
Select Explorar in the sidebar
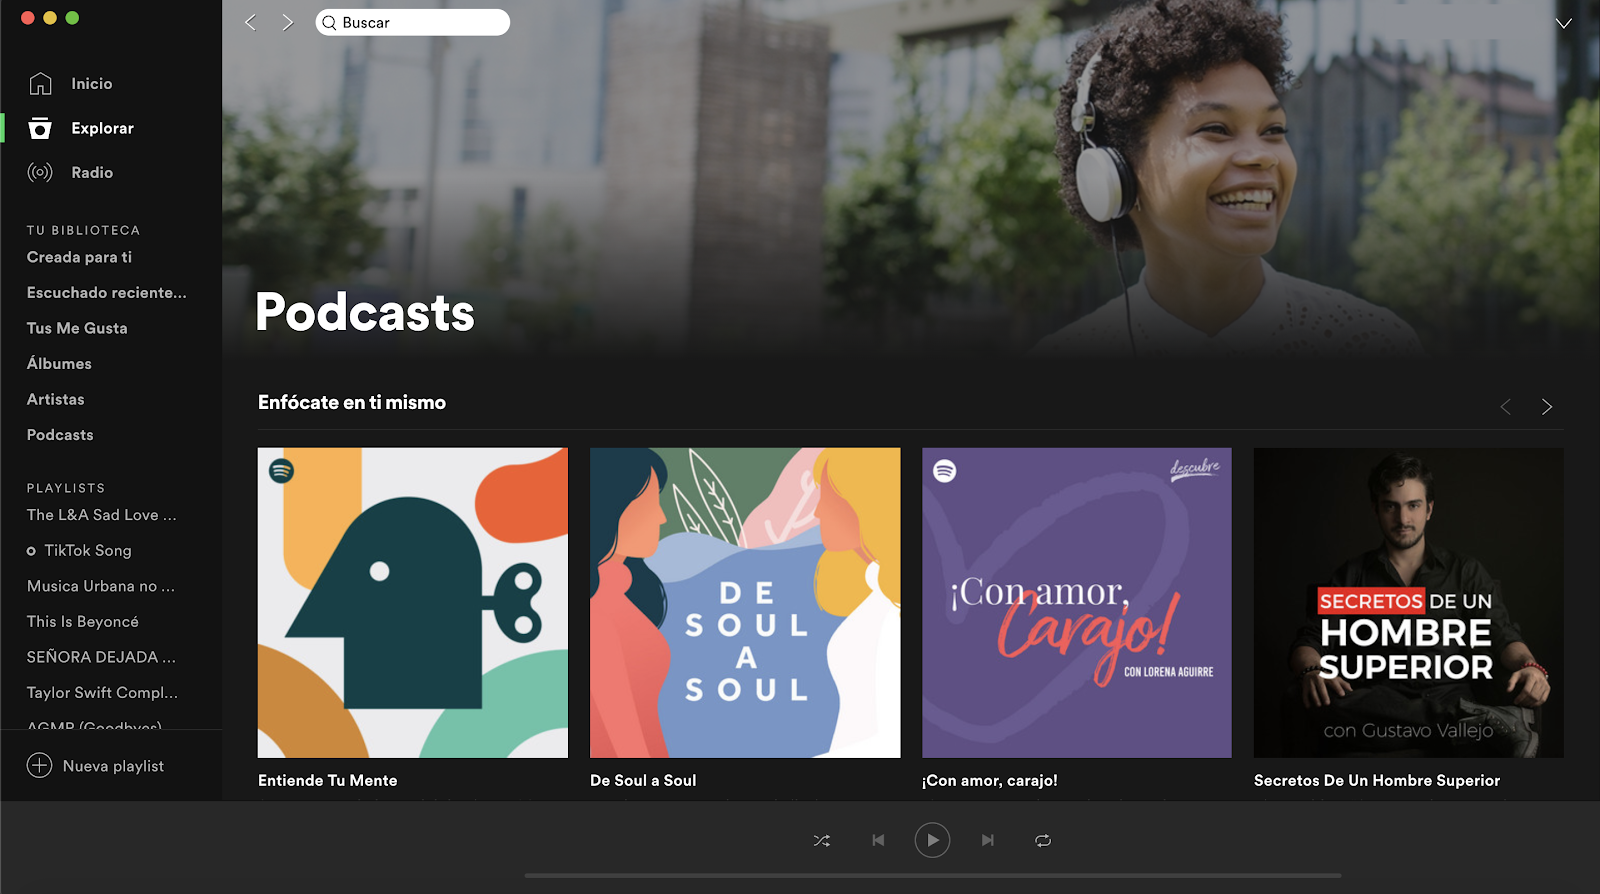pos(103,128)
